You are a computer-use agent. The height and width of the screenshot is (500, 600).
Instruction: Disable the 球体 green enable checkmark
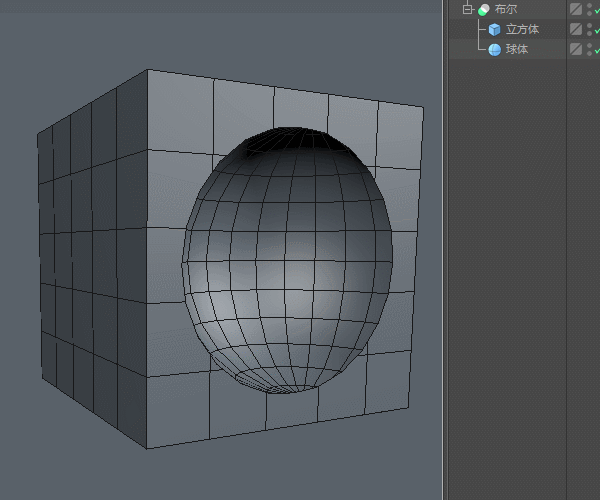[x=597, y=51]
